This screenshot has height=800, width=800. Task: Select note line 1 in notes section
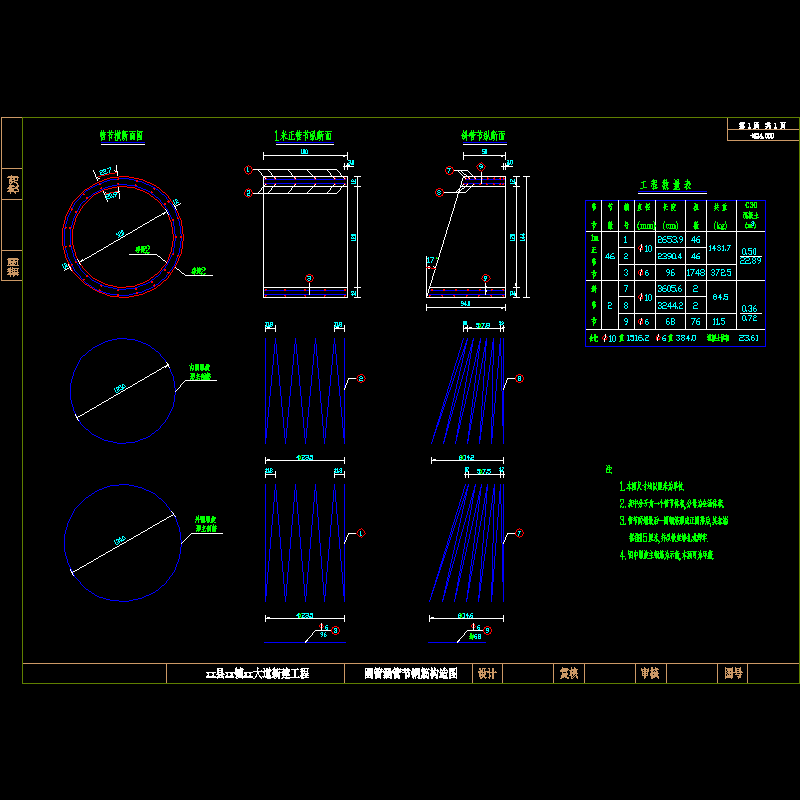652,486
